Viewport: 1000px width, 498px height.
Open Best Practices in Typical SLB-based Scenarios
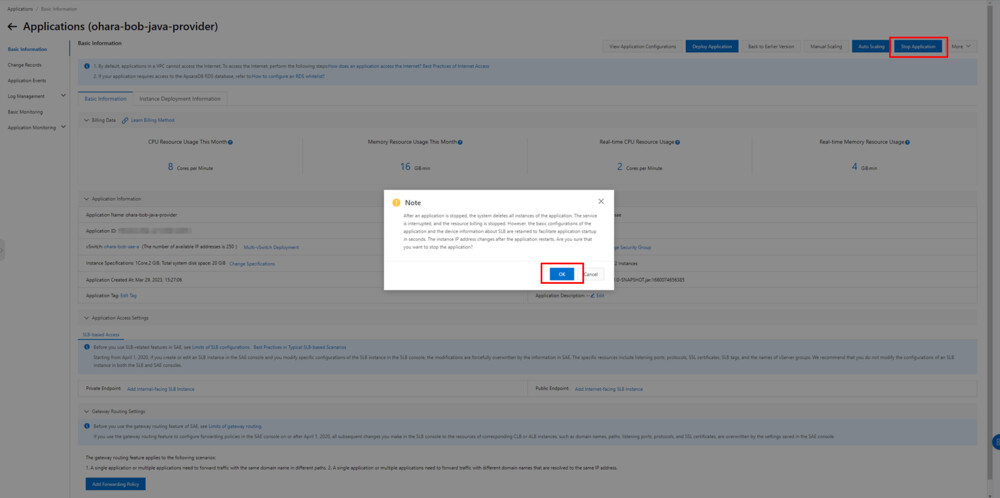(300, 347)
